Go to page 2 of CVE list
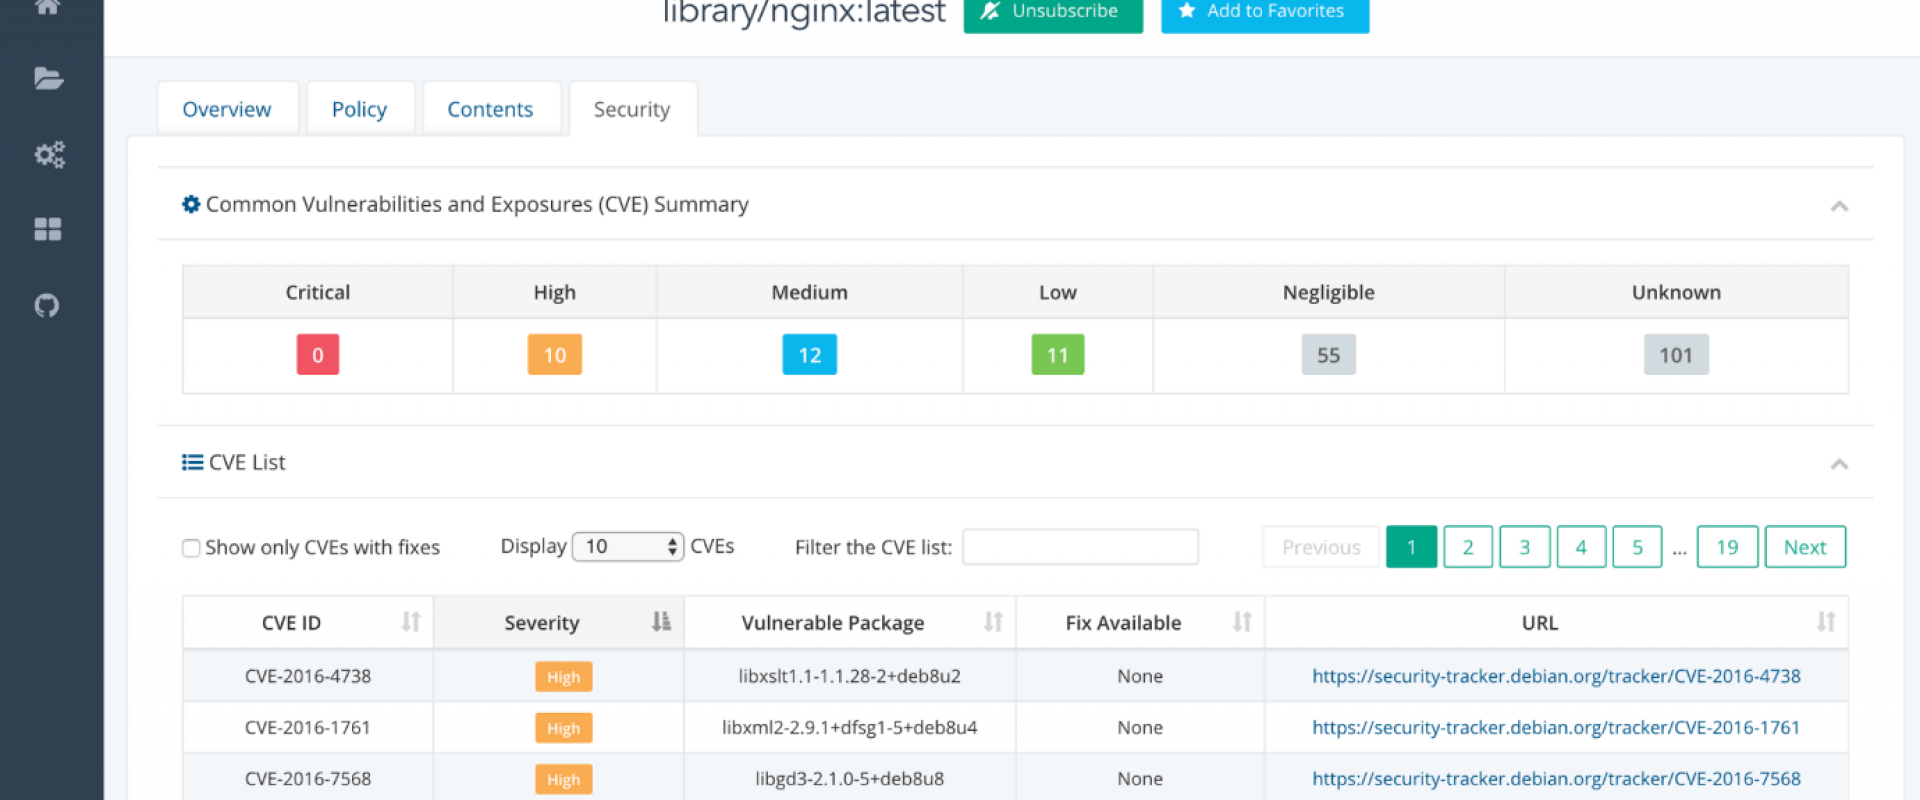This screenshot has height=800, width=1920. point(1468,547)
